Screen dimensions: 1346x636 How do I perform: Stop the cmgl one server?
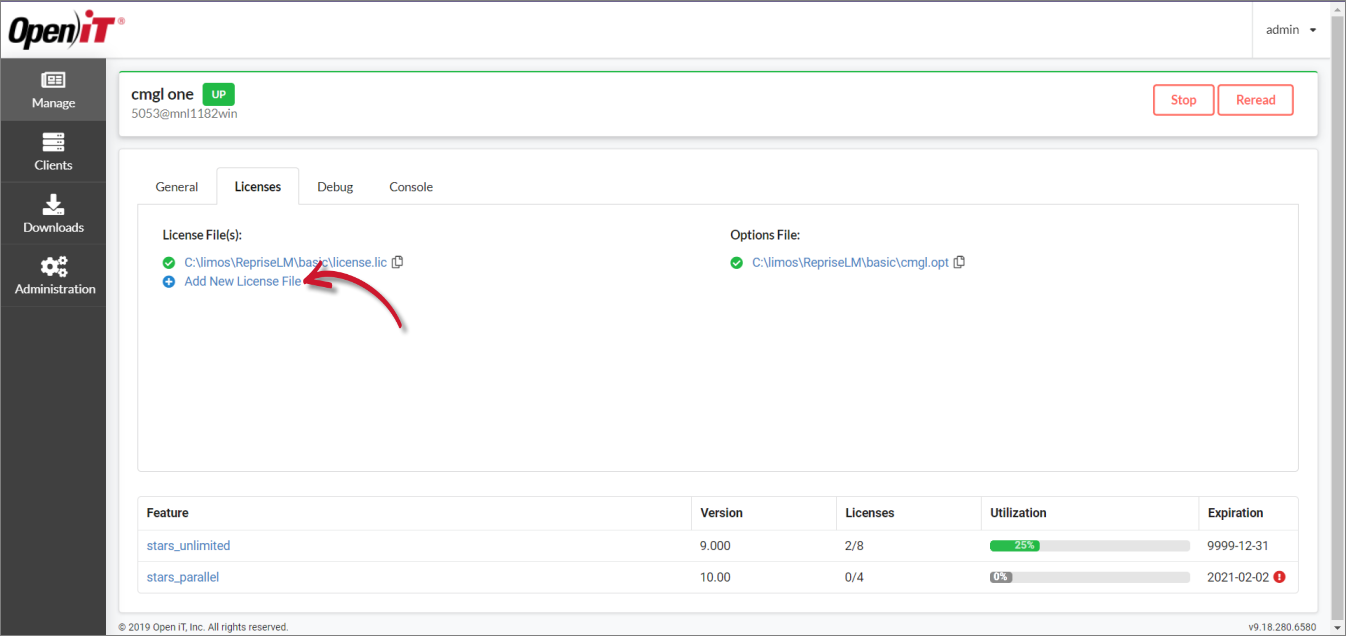[x=1183, y=100]
